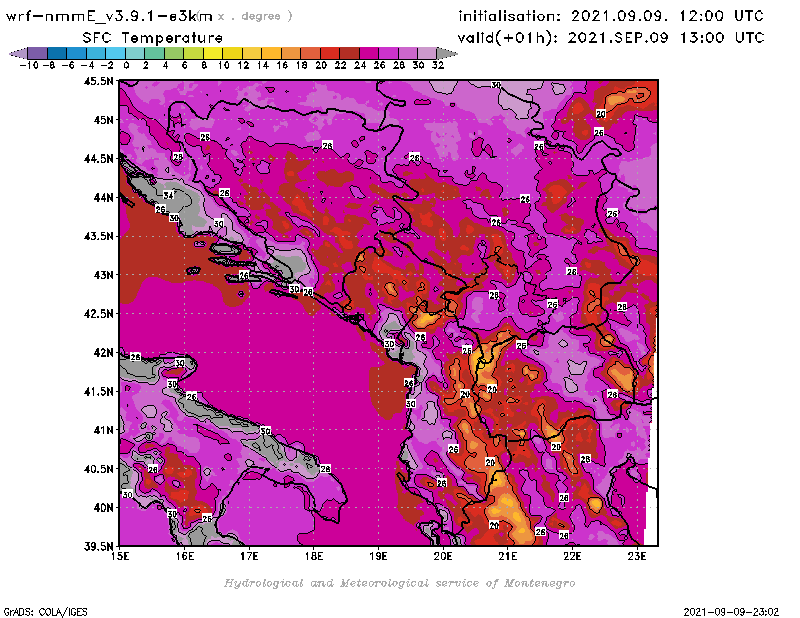
Task: Click the '40N' latitude axis label
Action: click(x=103, y=508)
